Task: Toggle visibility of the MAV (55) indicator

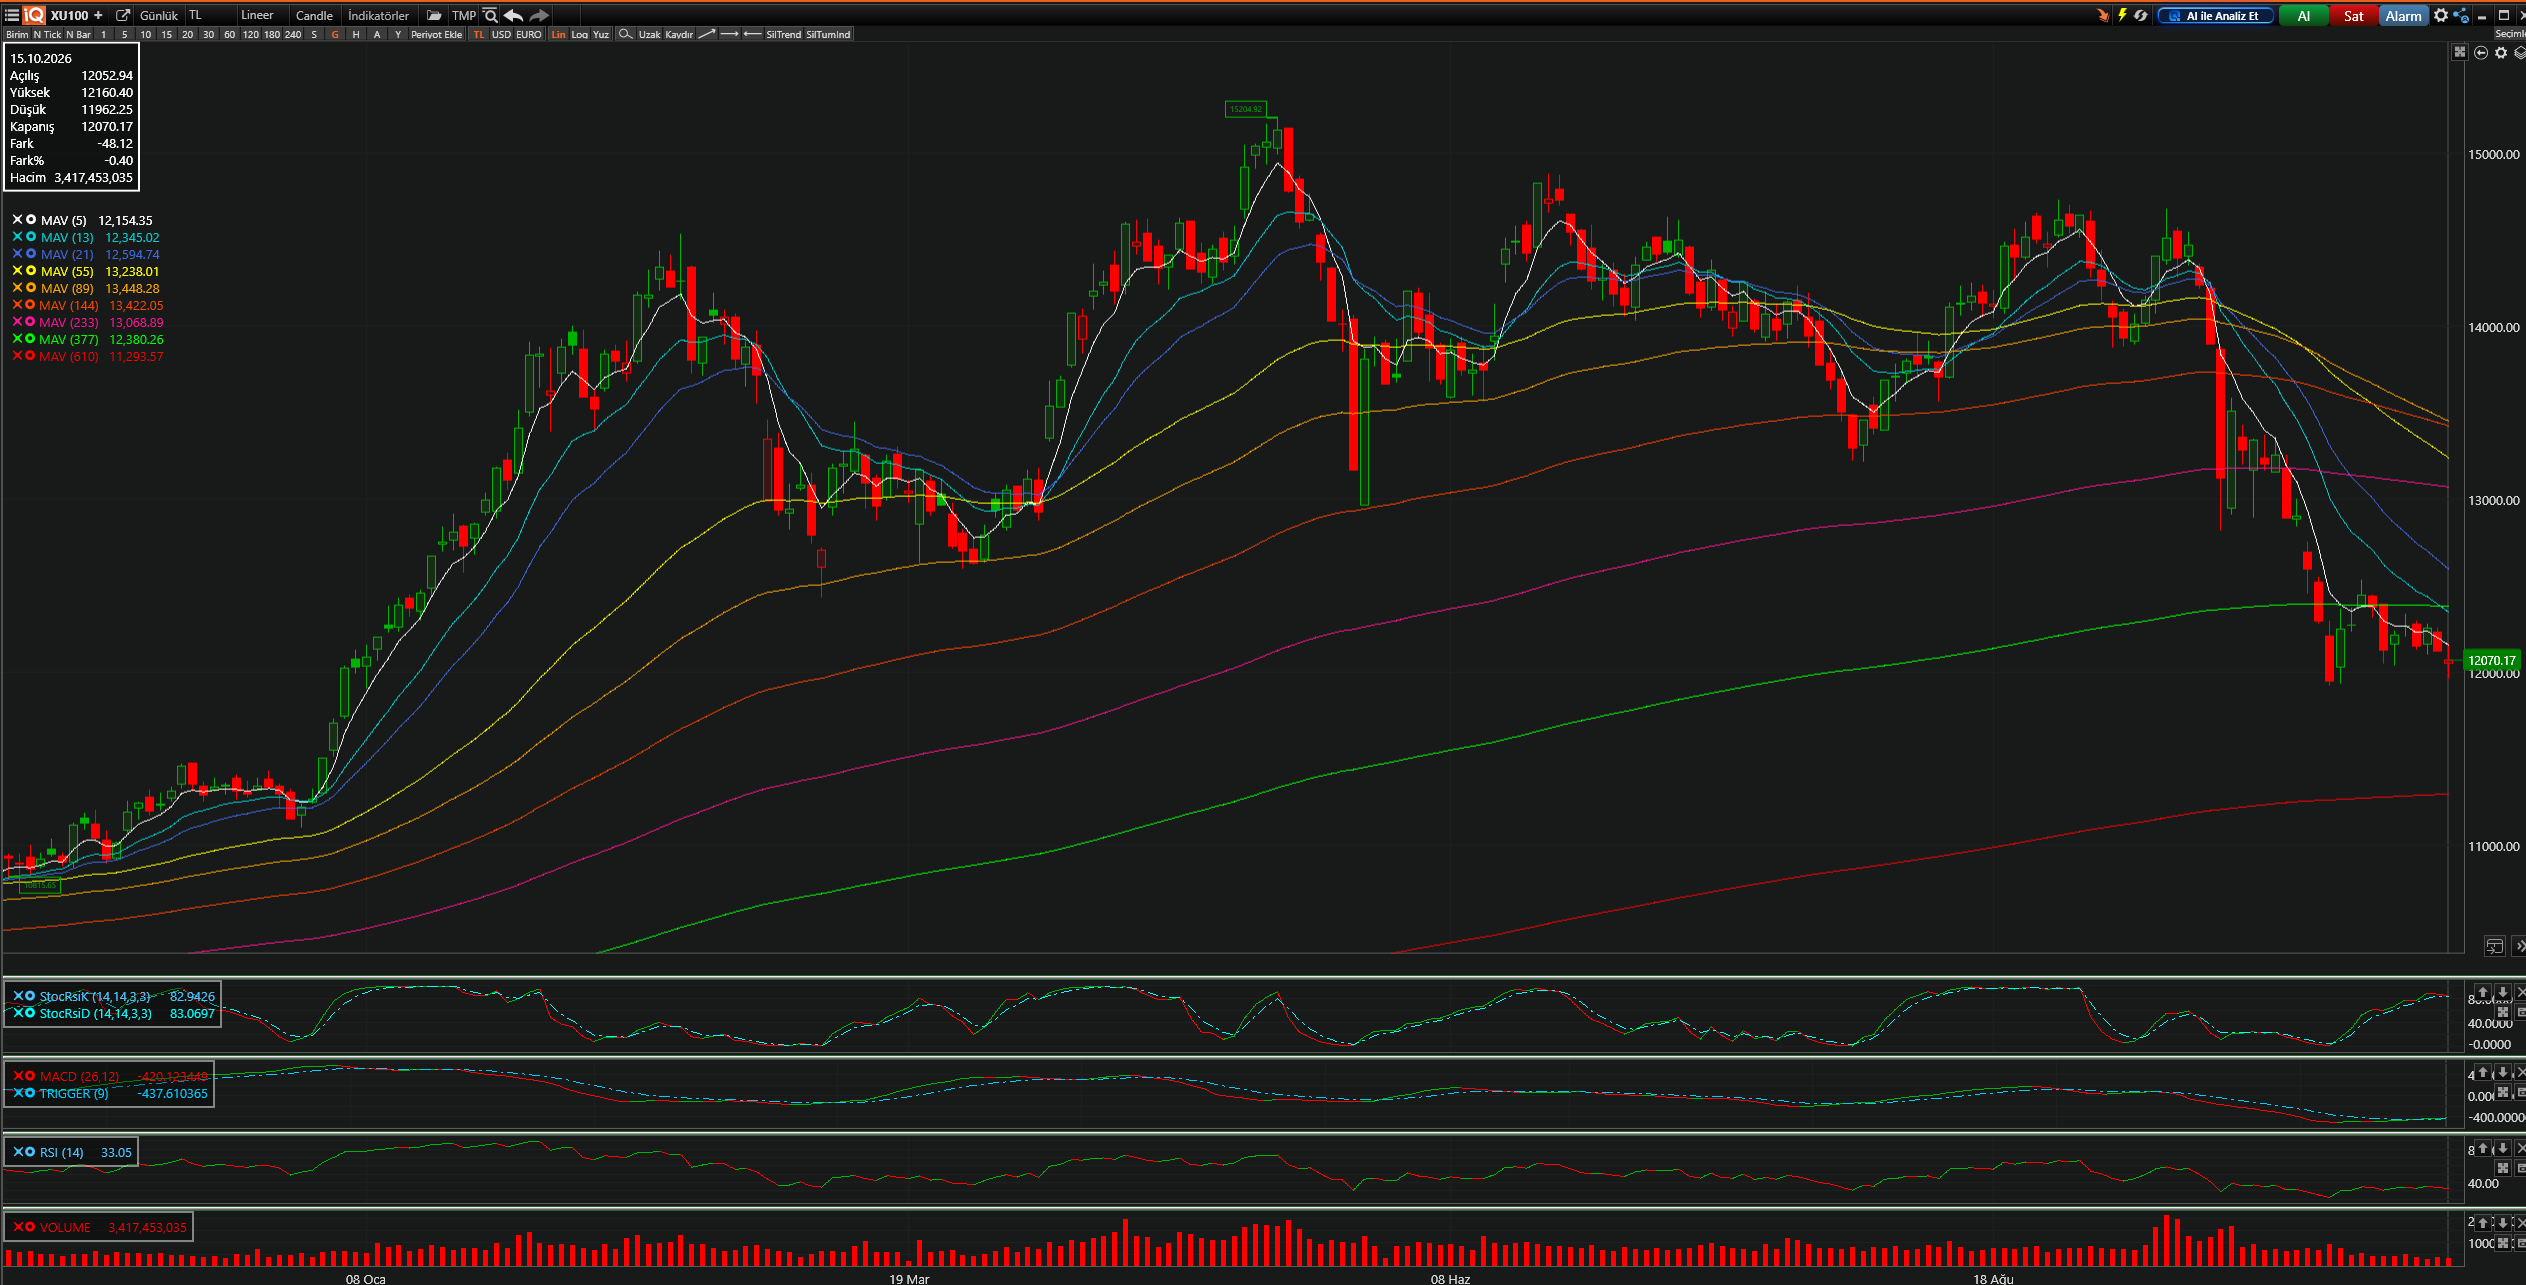Action: [x=31, y=270]
